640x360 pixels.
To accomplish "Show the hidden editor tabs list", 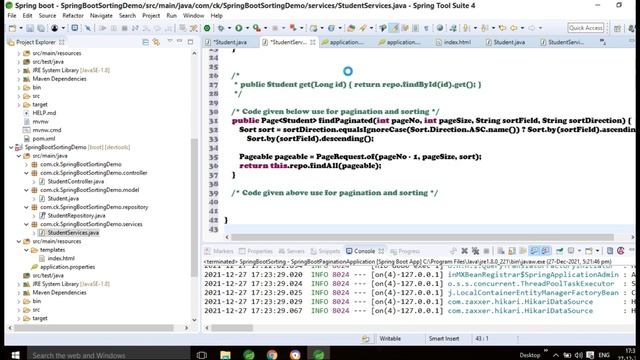I will tap(603, 42).
